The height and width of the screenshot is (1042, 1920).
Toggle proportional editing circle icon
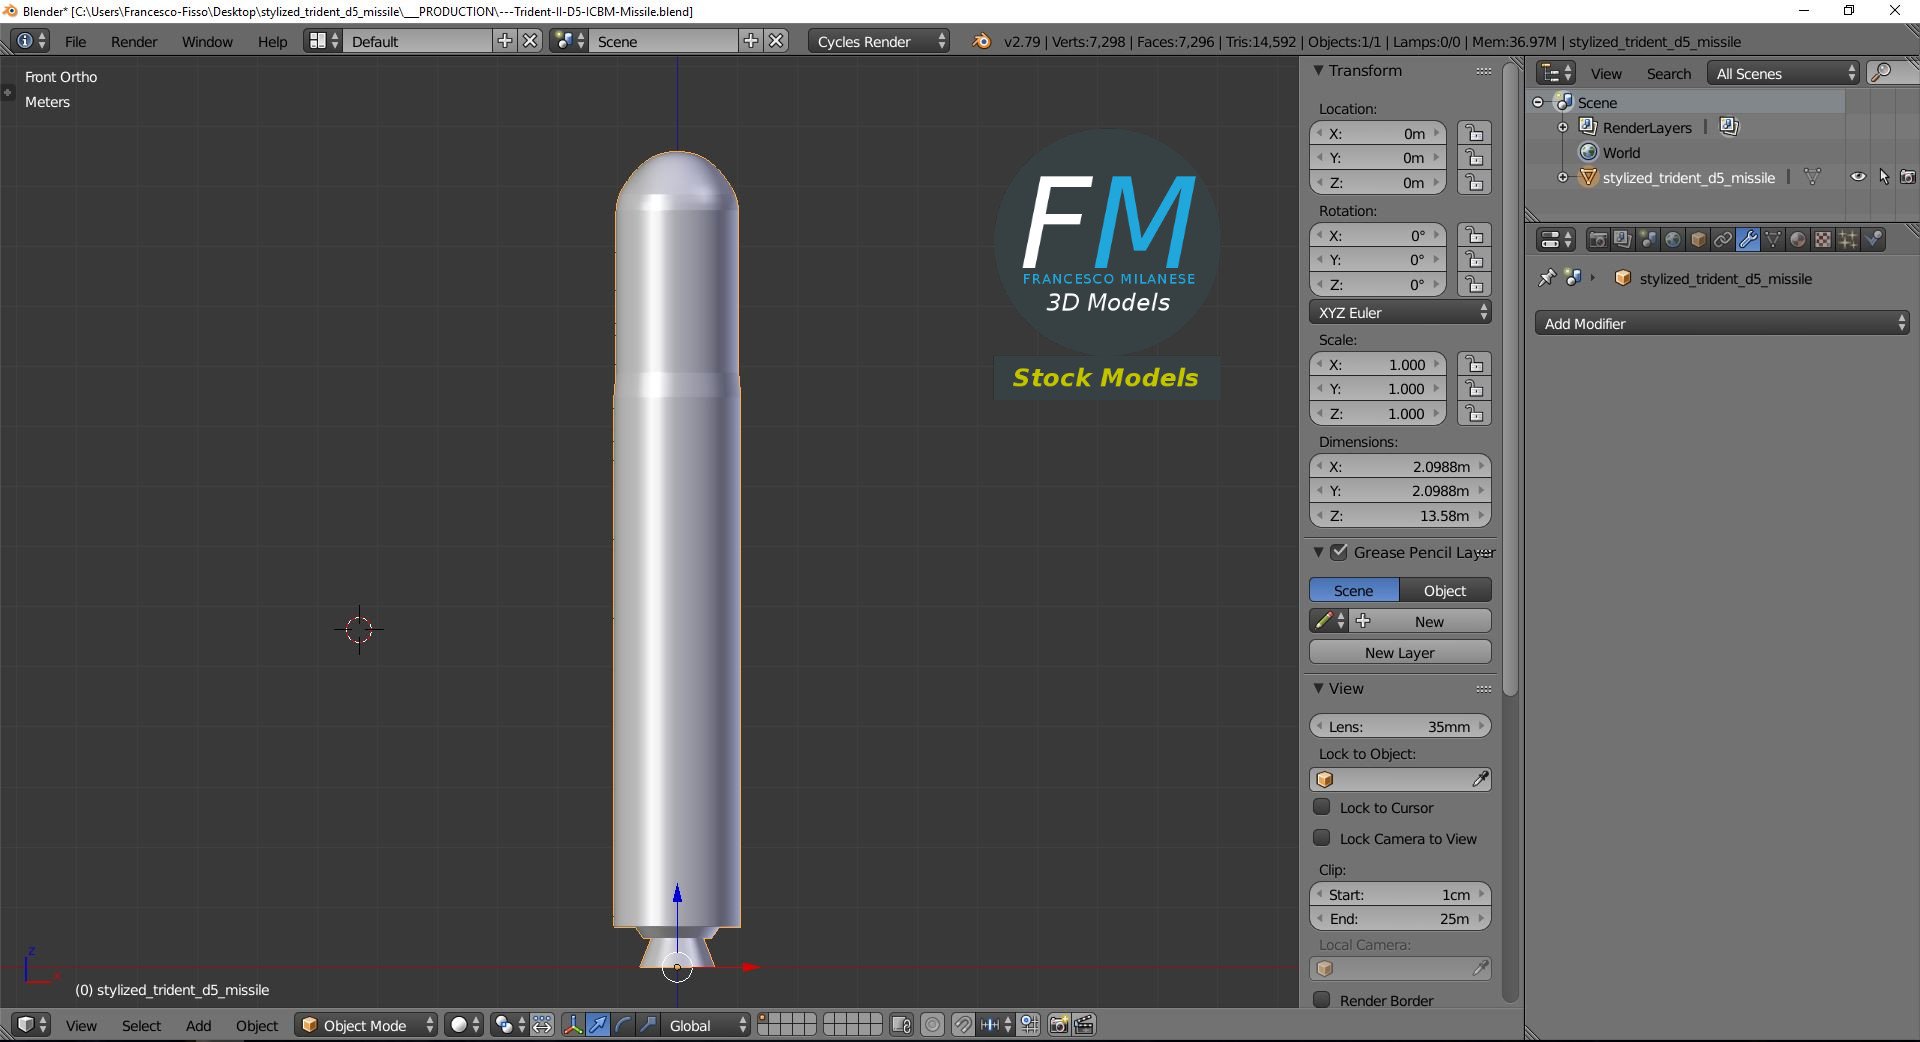tap(932, 1025)
